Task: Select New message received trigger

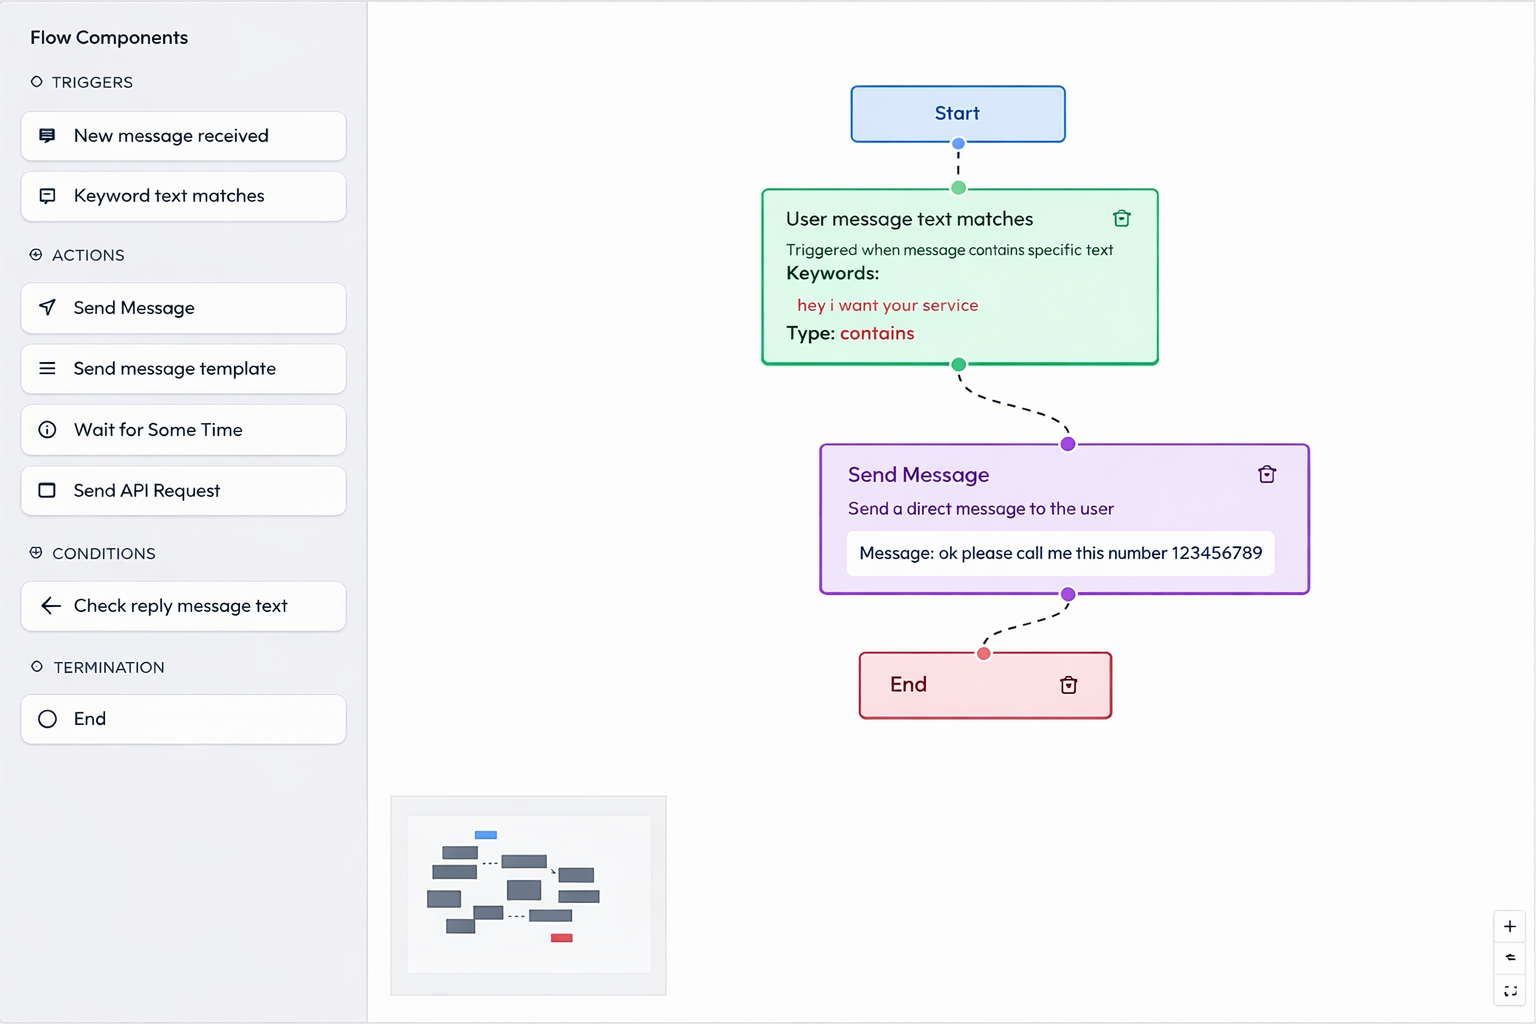Action: (183, 136)
